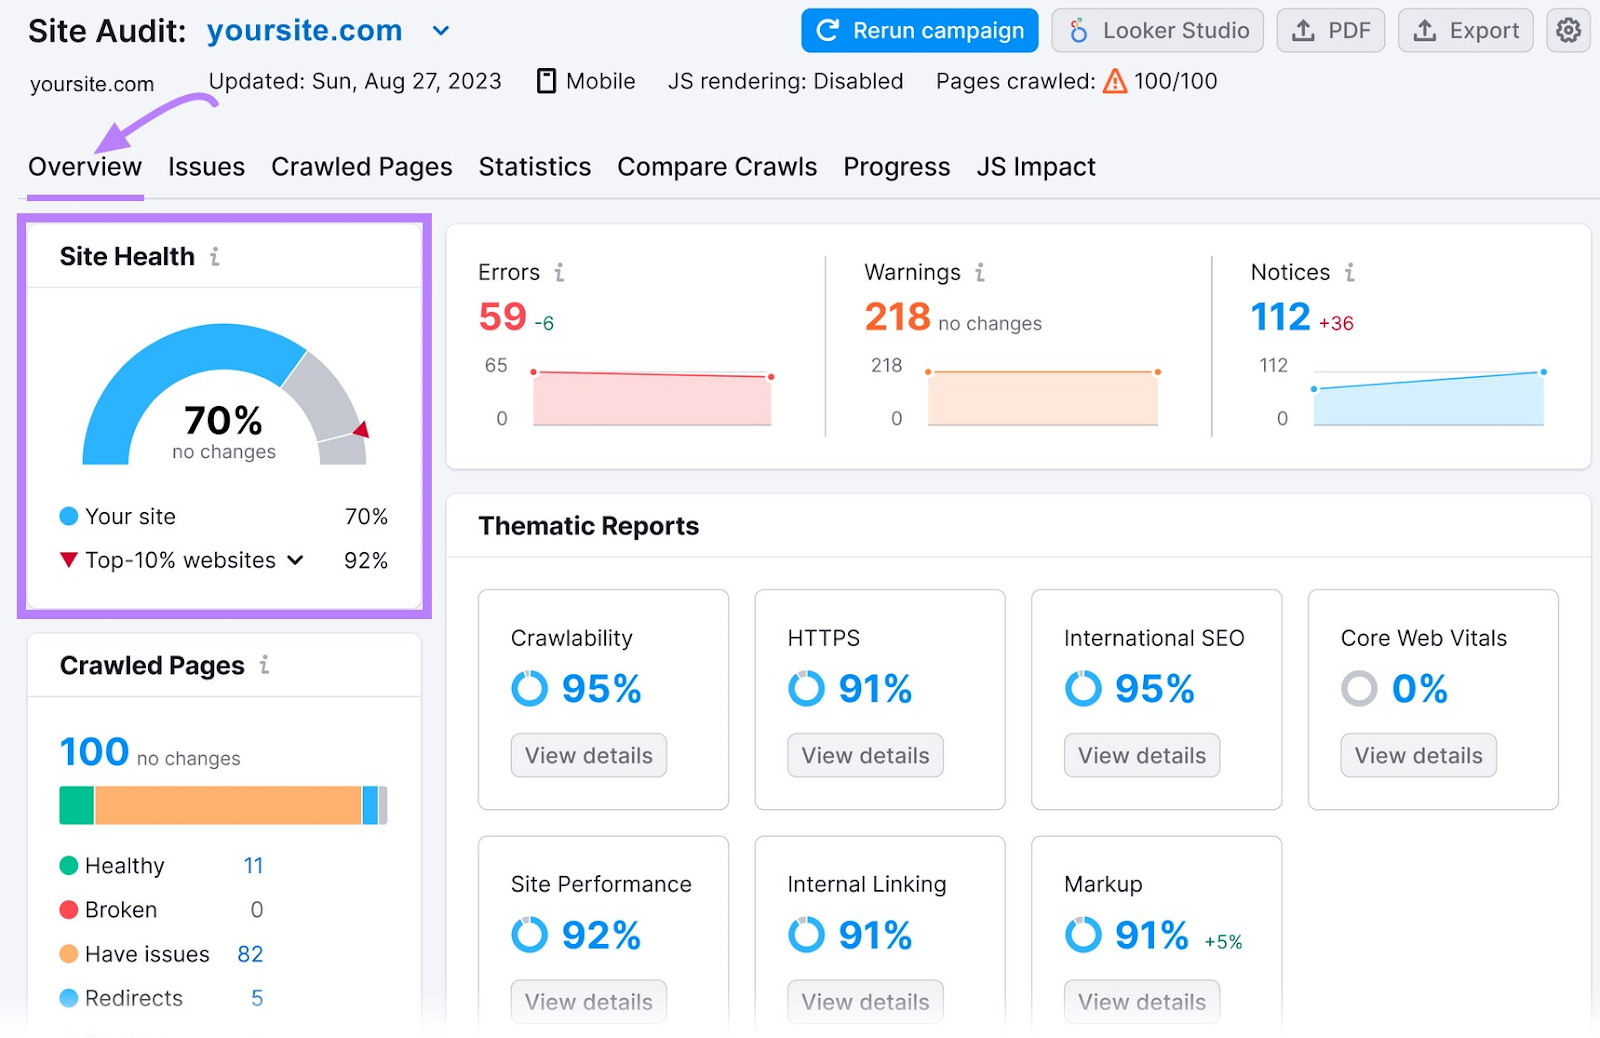
Task: Click the Warnings info icon
Action: point(980,272)
